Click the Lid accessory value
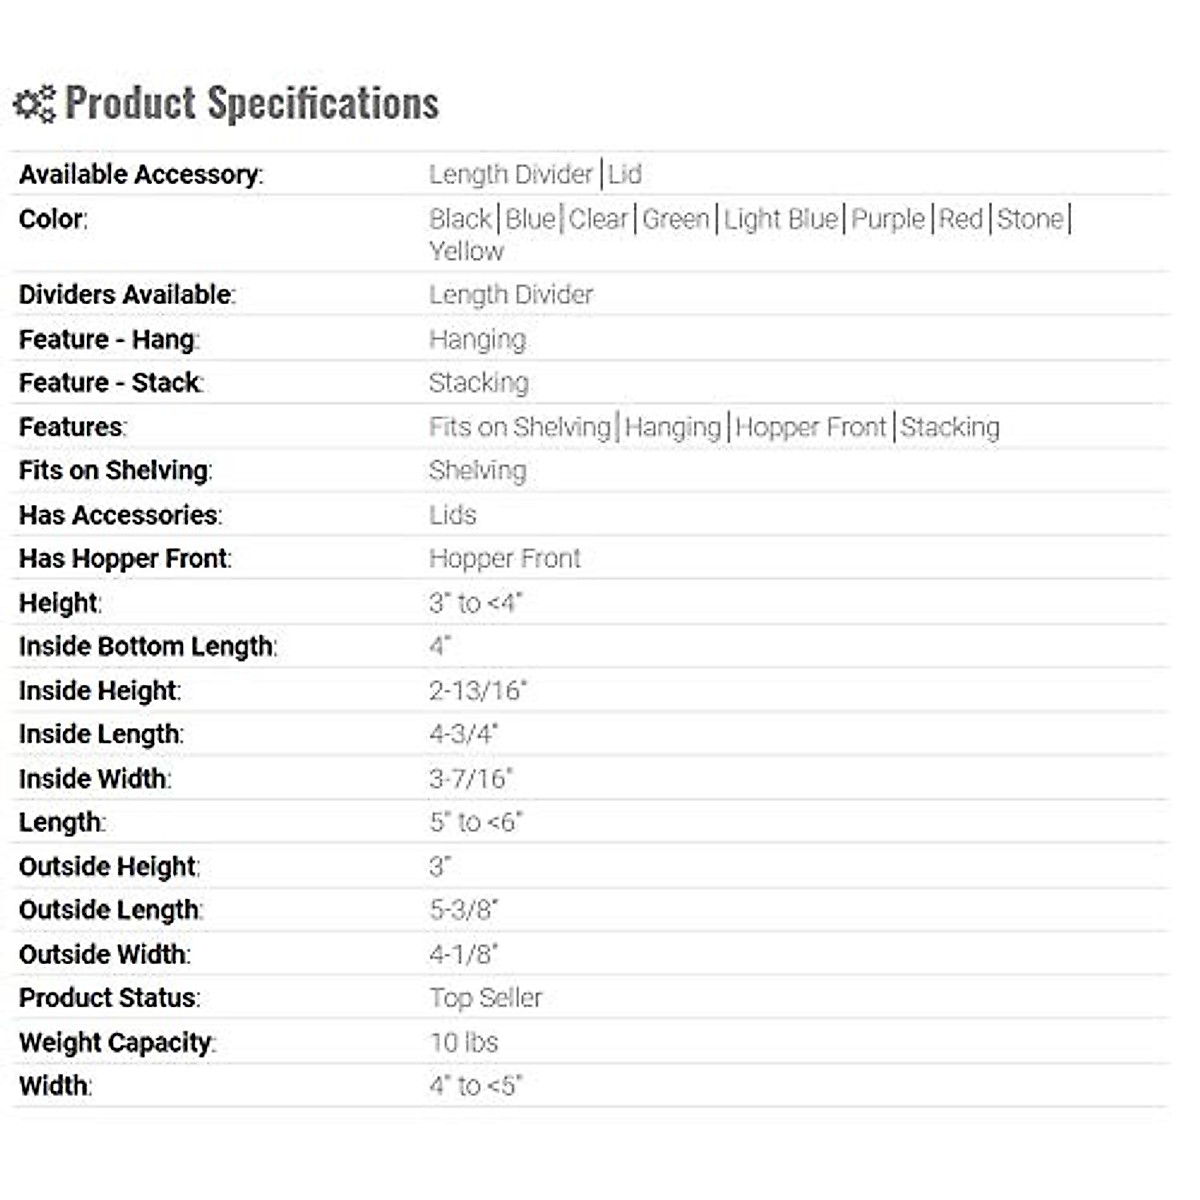The image size is (1200, 1200). tap(625, 175)
